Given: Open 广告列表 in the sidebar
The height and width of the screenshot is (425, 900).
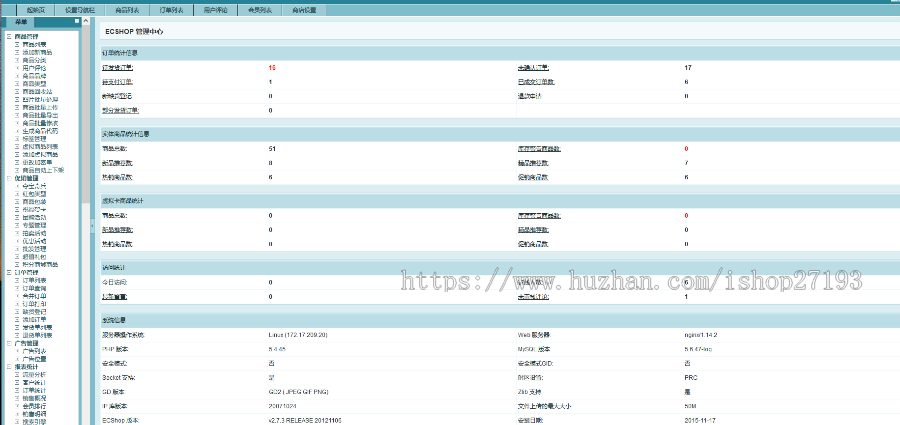Looking at the screenshot, I should click(34, 351).
